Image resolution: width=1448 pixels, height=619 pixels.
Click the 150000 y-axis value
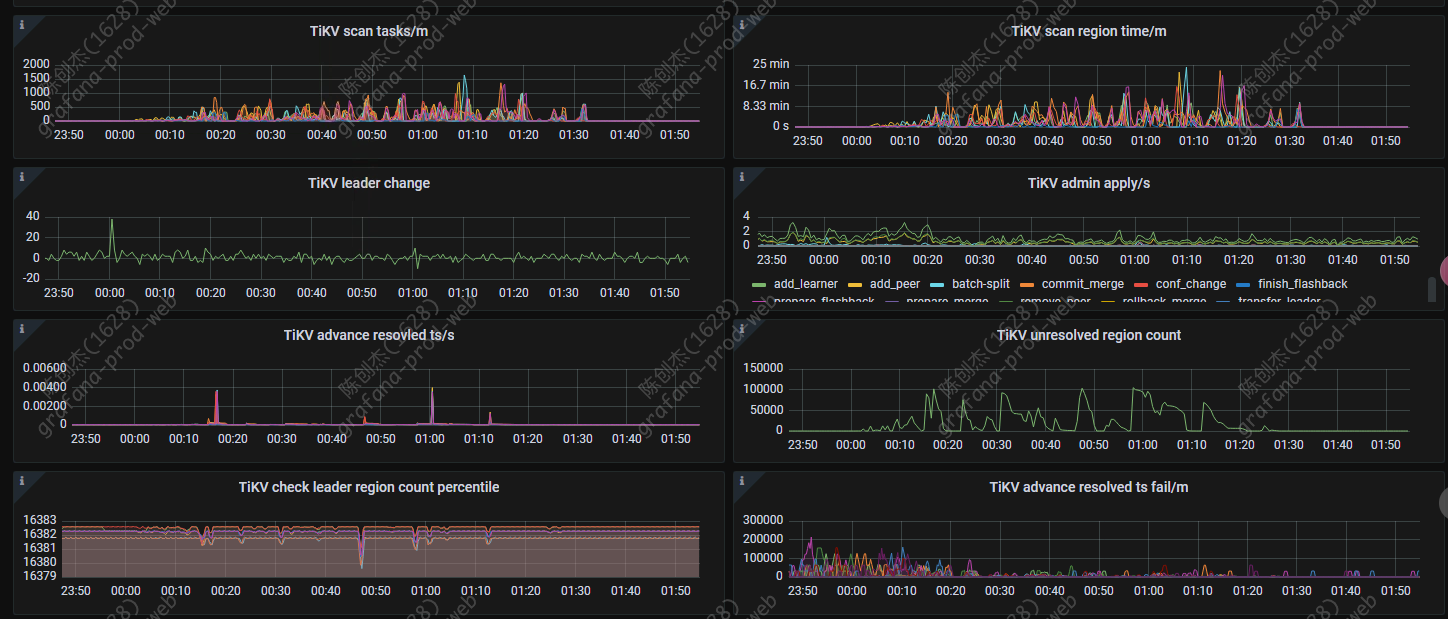pyautogui.click(x=763, y=368)
